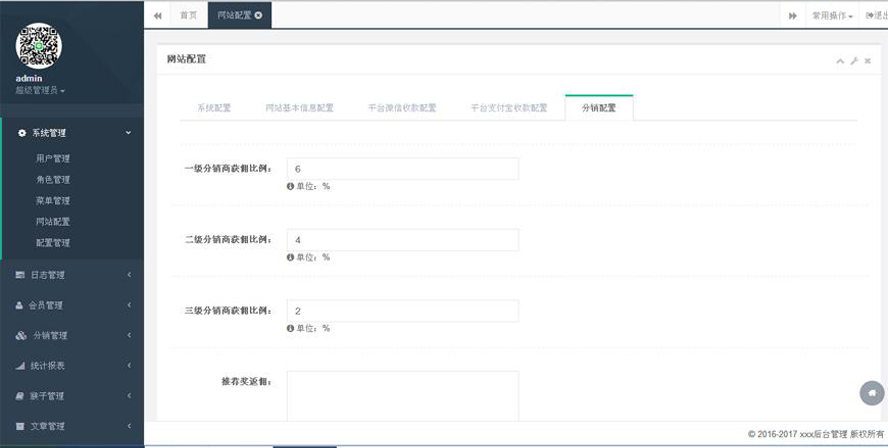Collapse the 网站配置 panel with chevron
Viewport: 888px width, 448px height.
coord(840,61)
